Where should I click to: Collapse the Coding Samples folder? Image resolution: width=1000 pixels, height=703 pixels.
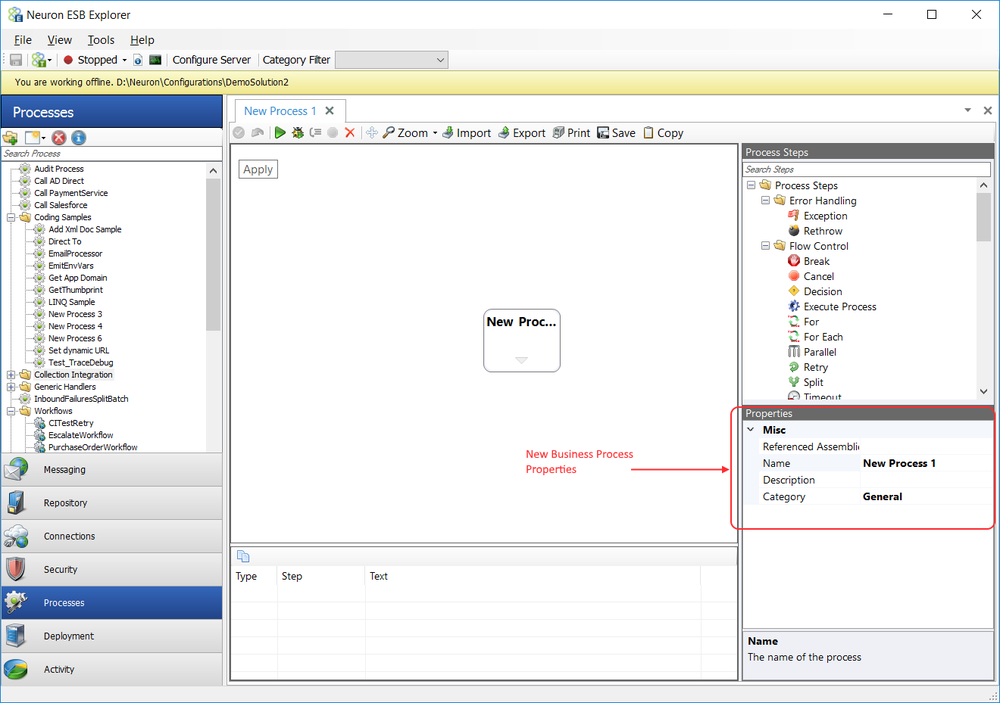click(x=11, y=218)
